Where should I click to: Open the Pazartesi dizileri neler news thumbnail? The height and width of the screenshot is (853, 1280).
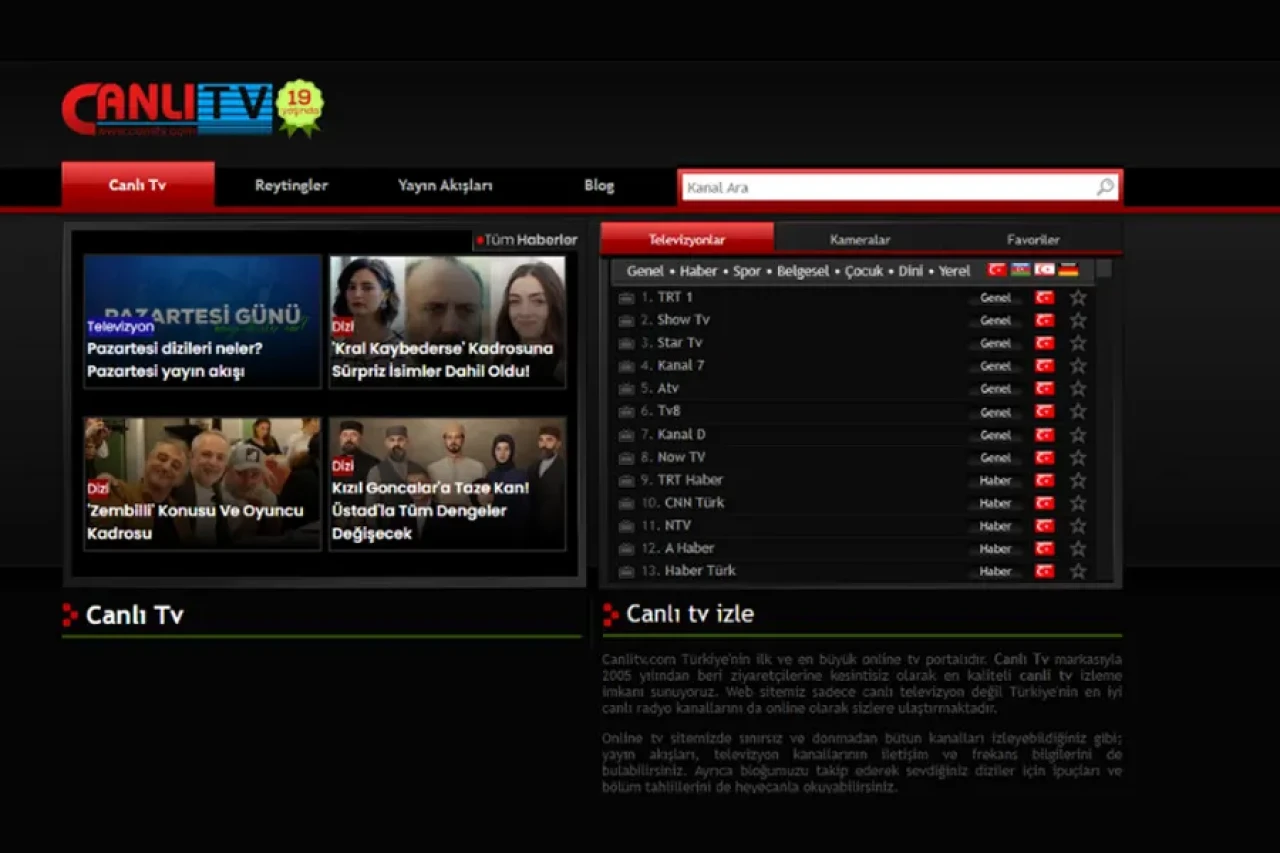202,321
